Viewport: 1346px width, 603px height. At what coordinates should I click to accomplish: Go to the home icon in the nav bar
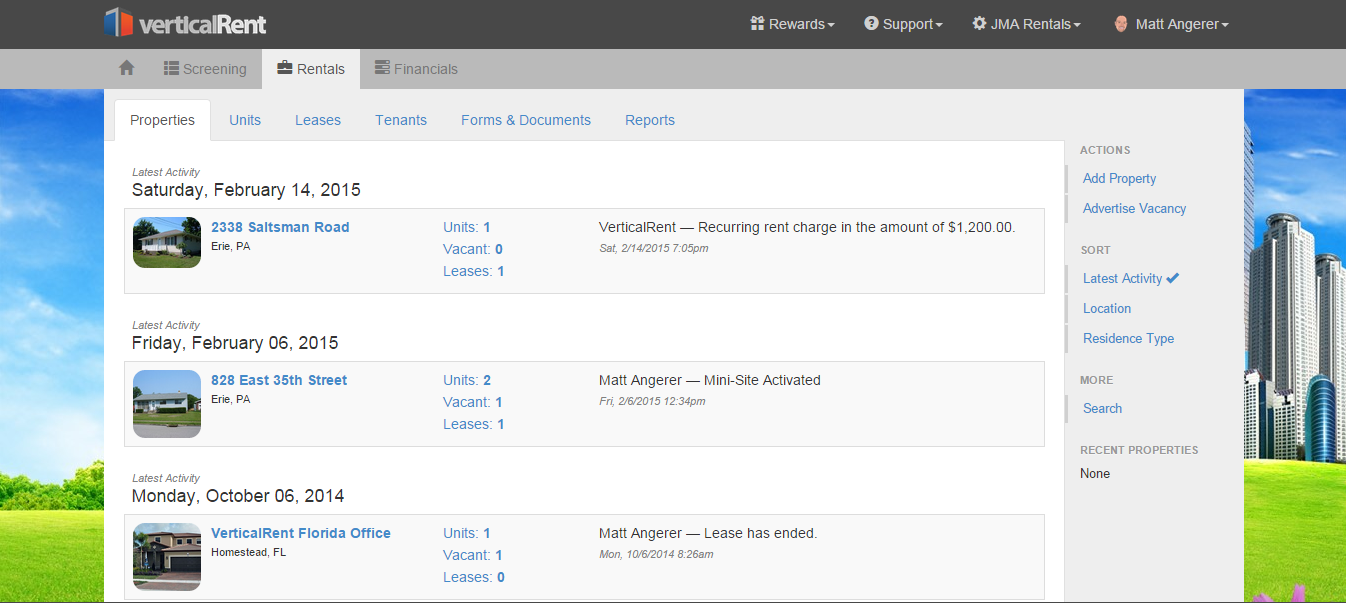click(126, 68)
